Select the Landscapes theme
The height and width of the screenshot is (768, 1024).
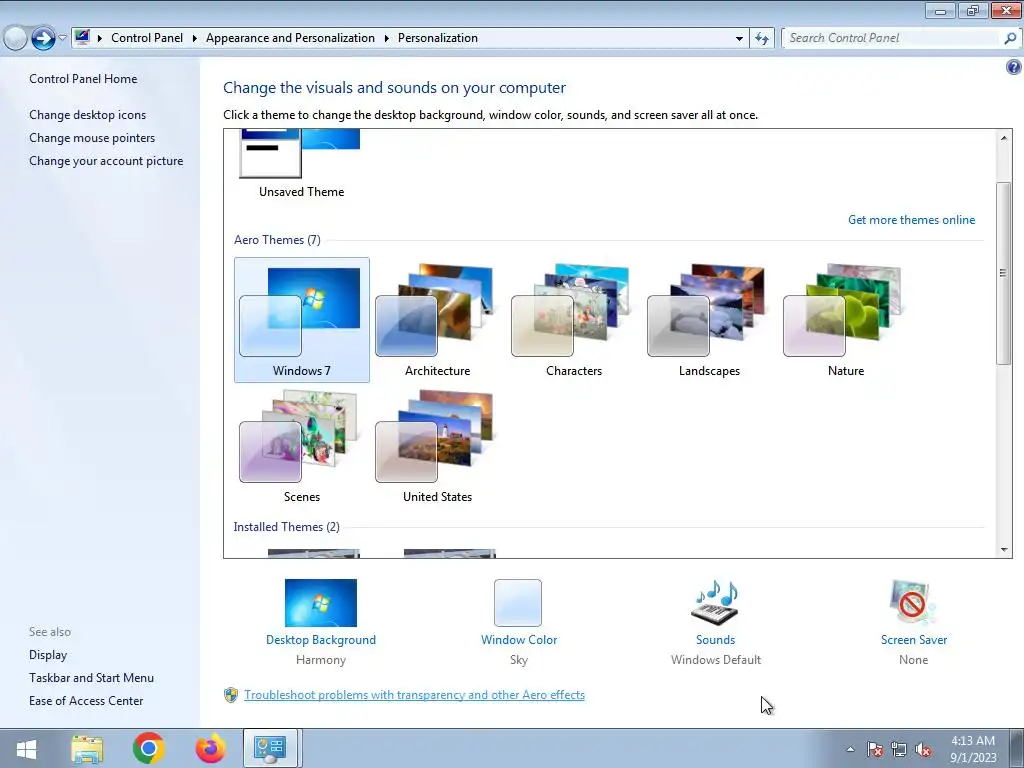click(x=709, y=319)
